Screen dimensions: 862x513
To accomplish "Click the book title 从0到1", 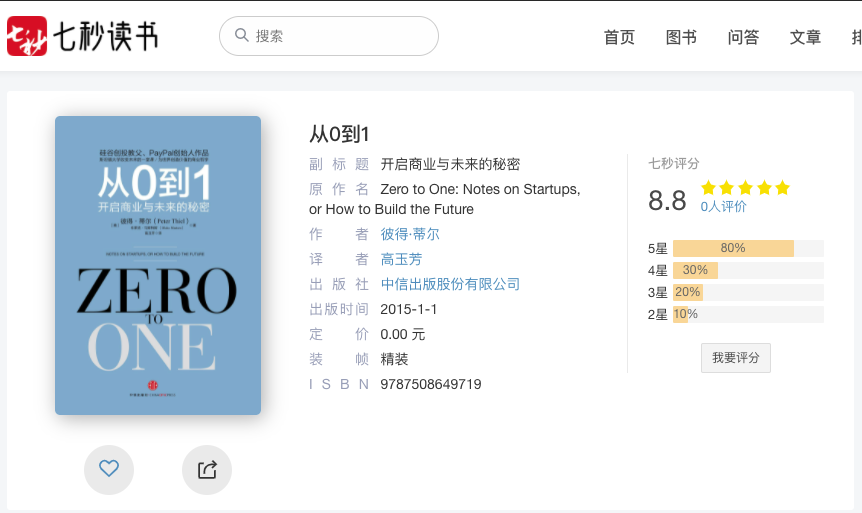I will (339, 134).
